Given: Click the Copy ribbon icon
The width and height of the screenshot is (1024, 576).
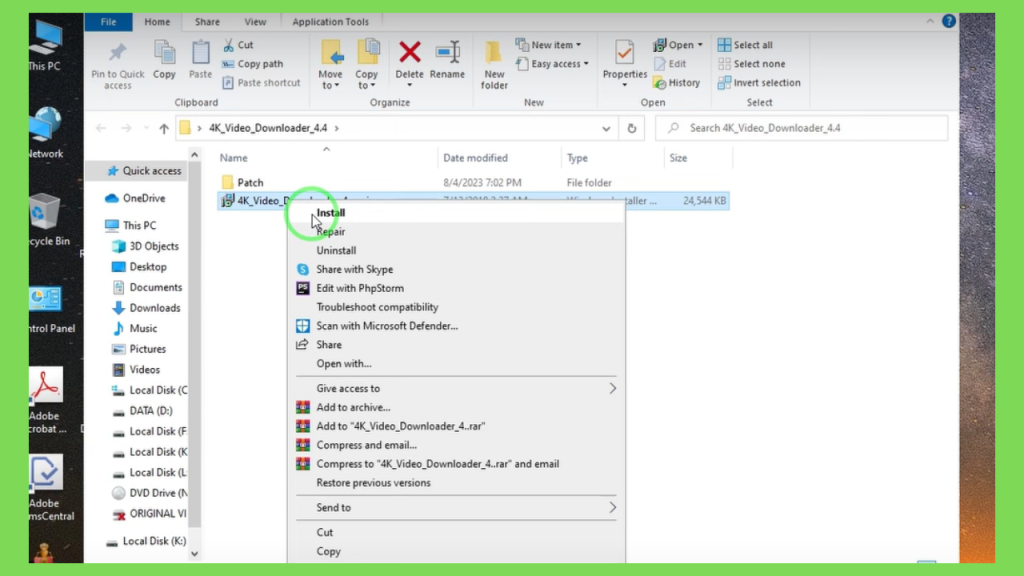Looking at the screenshot, I should point(165,53).
